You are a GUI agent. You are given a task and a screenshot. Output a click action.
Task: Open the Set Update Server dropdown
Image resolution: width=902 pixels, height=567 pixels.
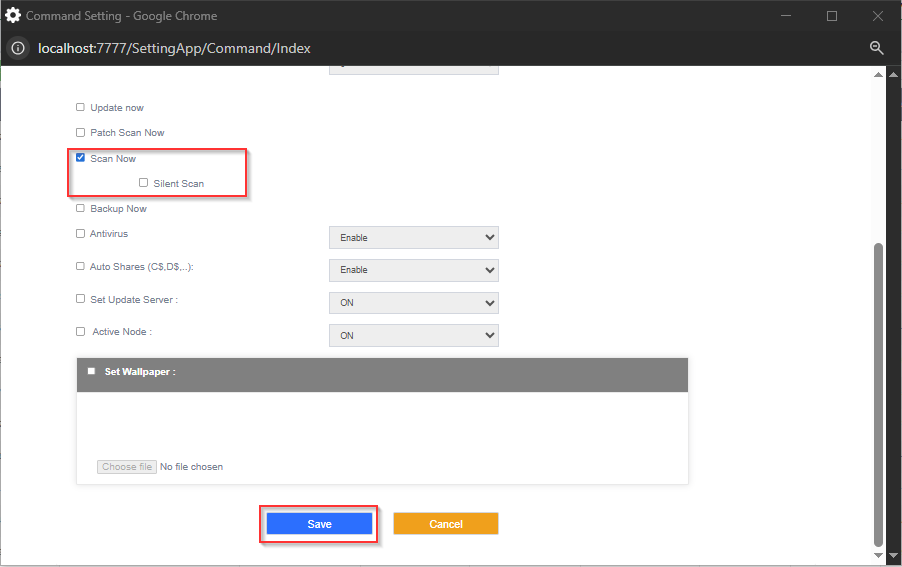413,303
